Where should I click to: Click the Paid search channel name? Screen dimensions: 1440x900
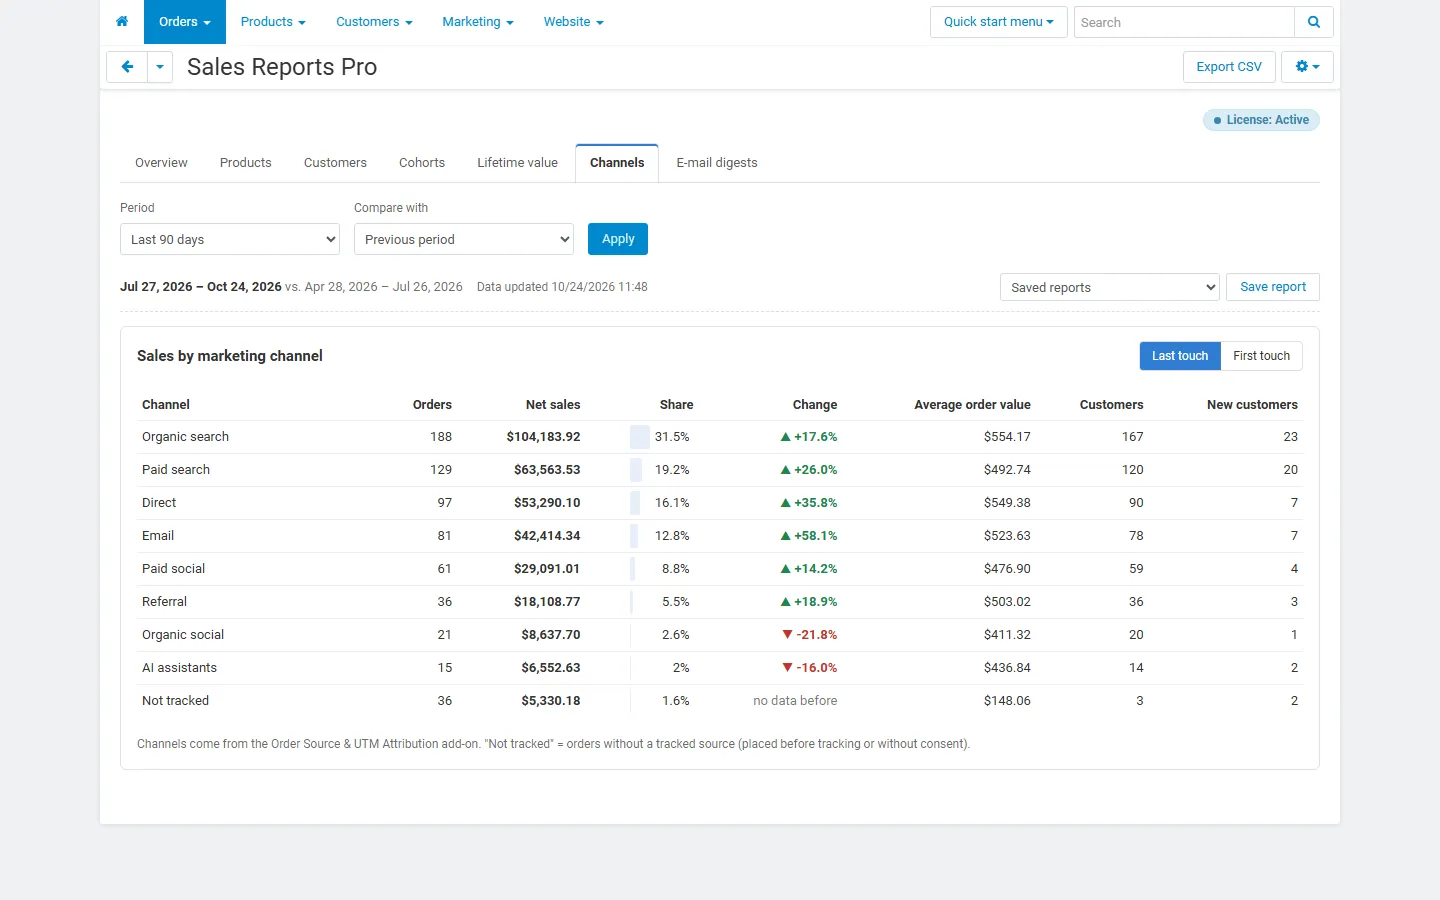click(x=176, y=470)
